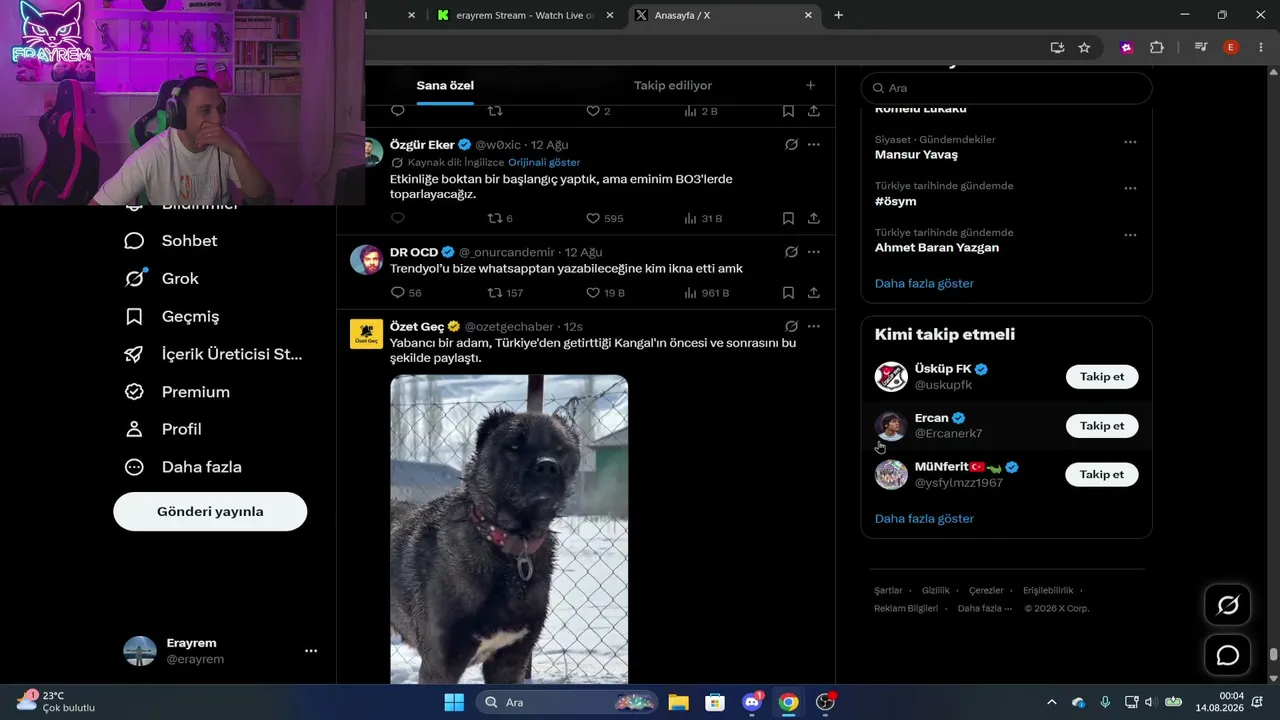The image size is (1280, 720).
Task: Open Chrome extensions puzzle icon
Action: point(1157,47)
